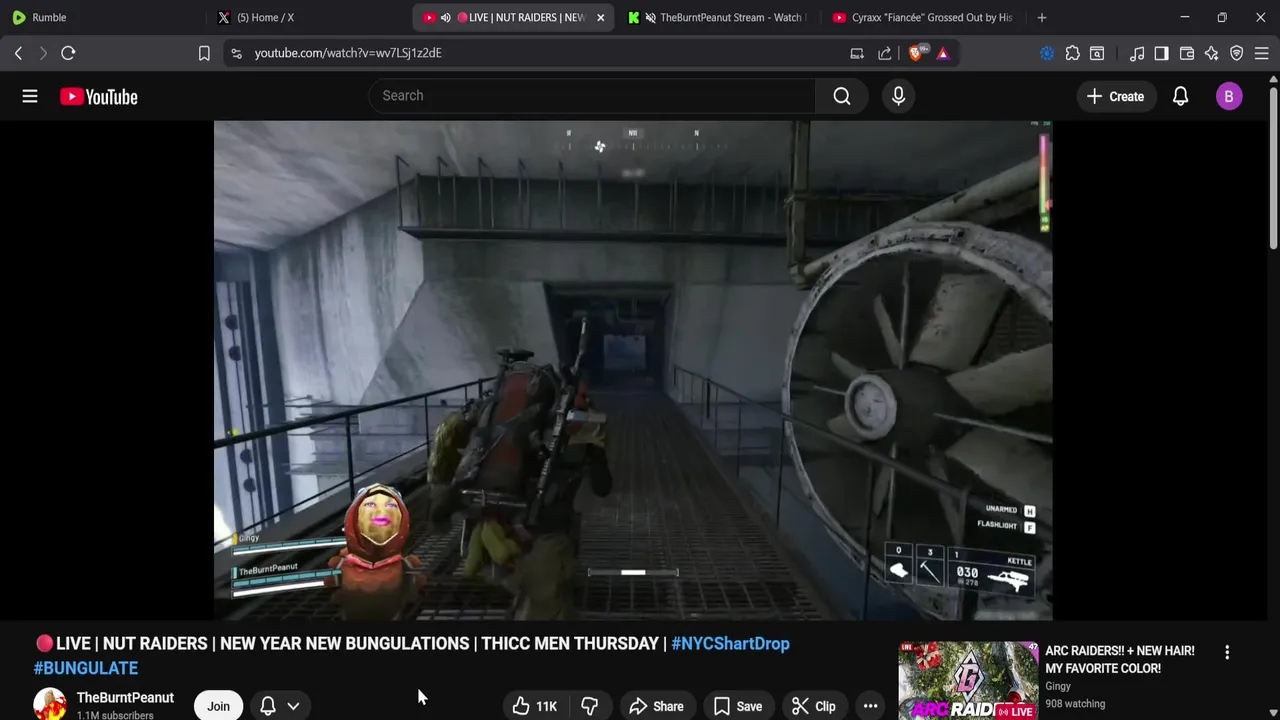Open the Brave VPN shield icon
Screen dimensions: 1280x720
click(1237, 53)
